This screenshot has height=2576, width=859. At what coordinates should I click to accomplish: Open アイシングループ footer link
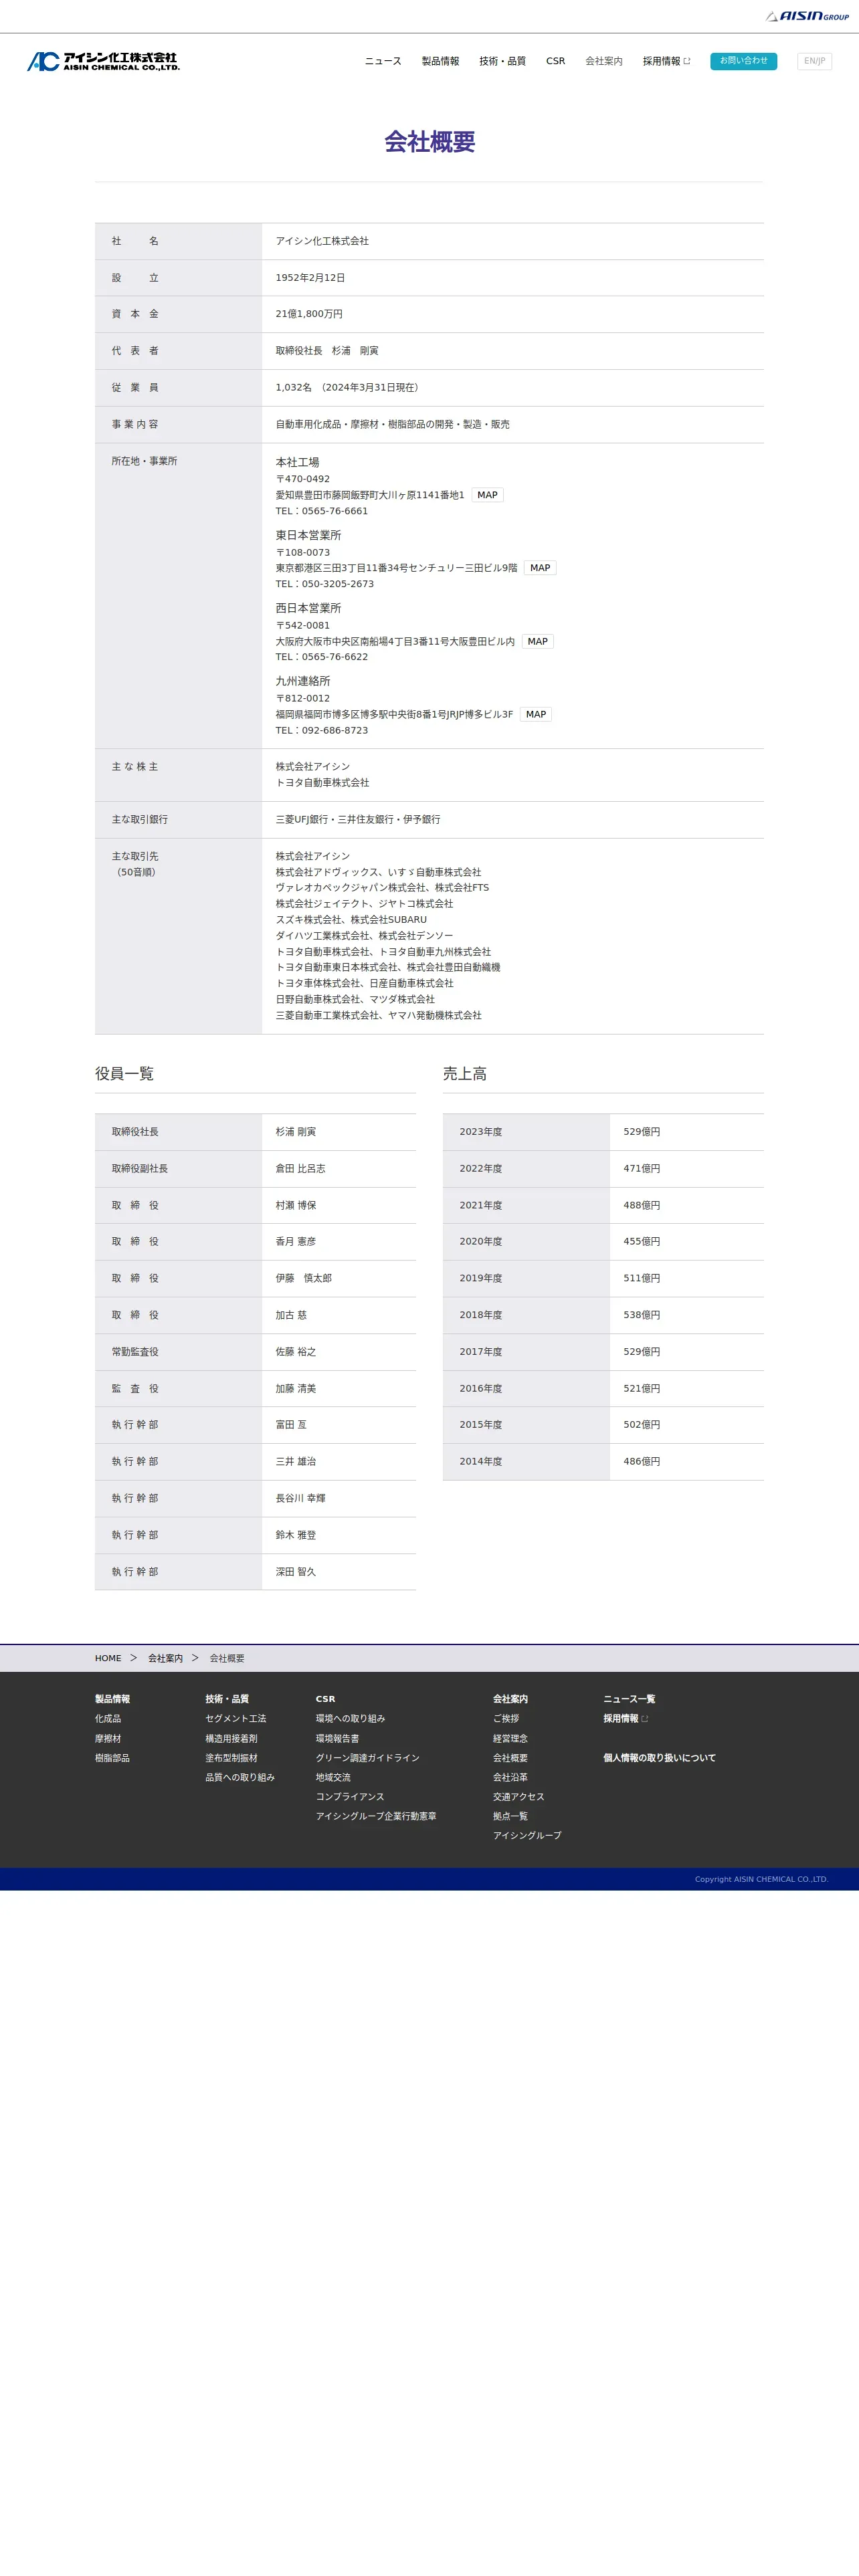click(527, 1836)
